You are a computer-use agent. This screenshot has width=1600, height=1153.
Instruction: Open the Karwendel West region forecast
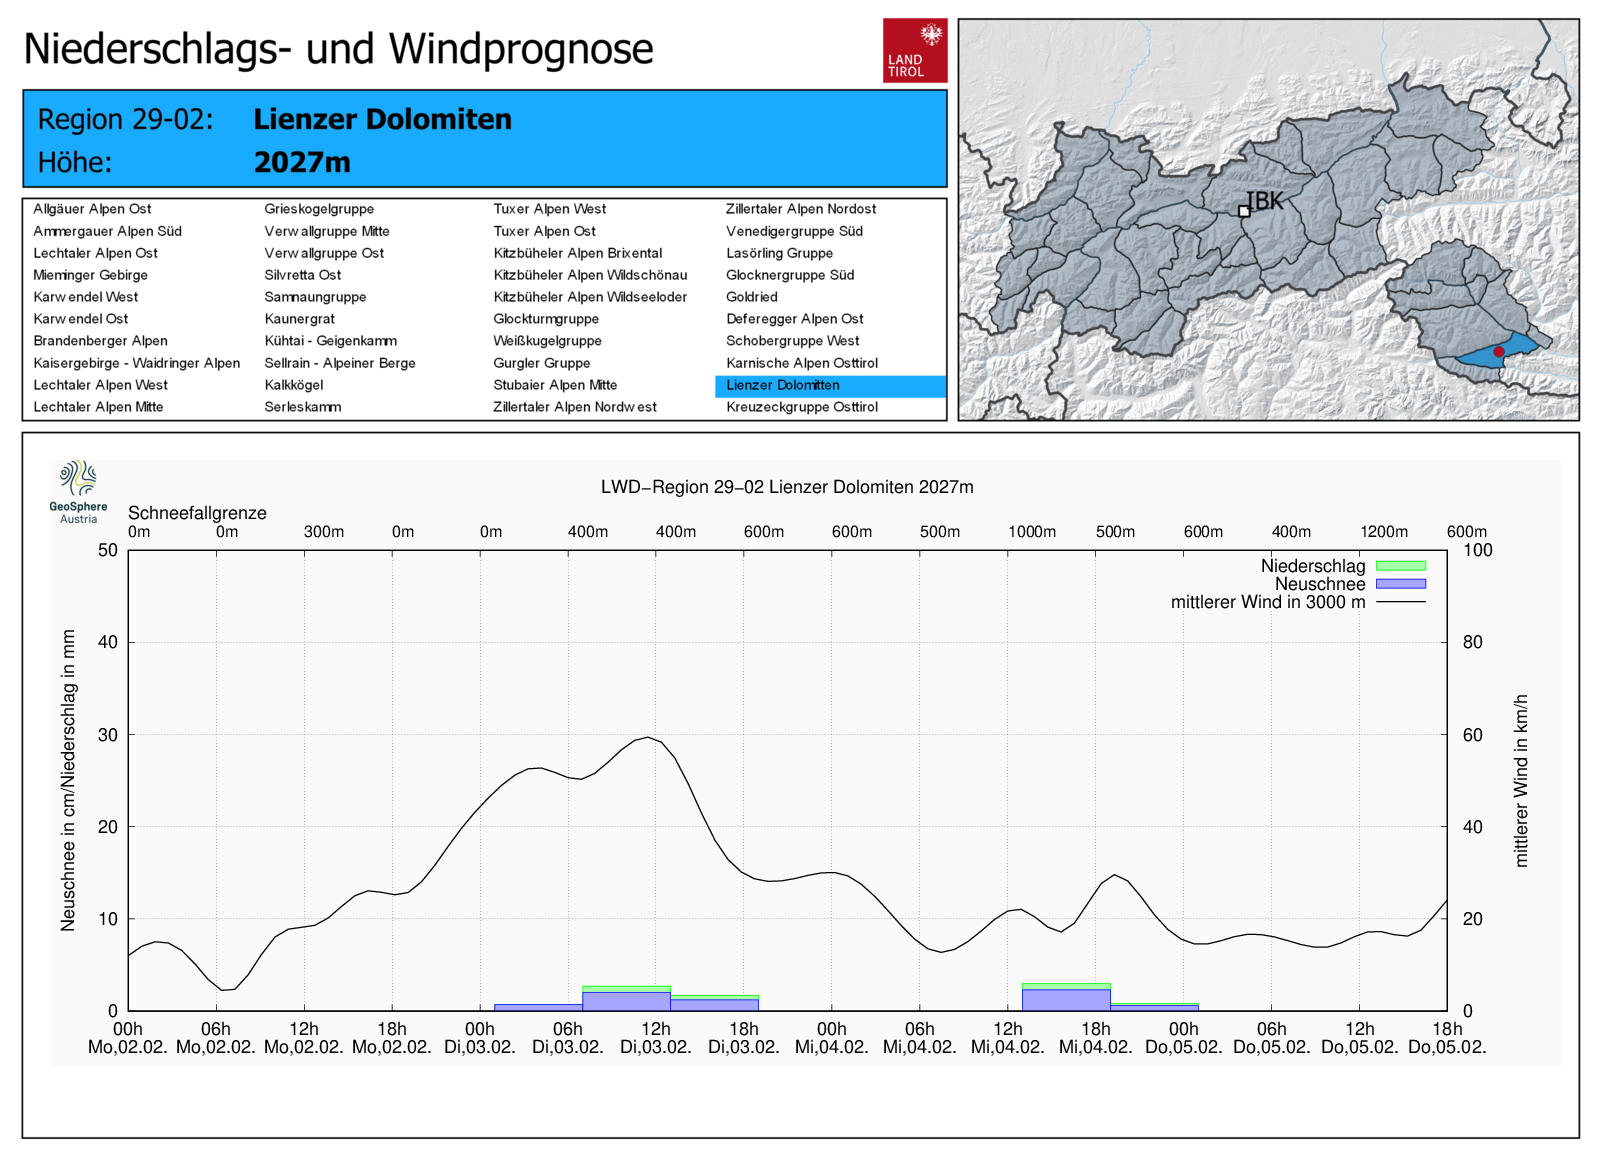pos(86,297)
